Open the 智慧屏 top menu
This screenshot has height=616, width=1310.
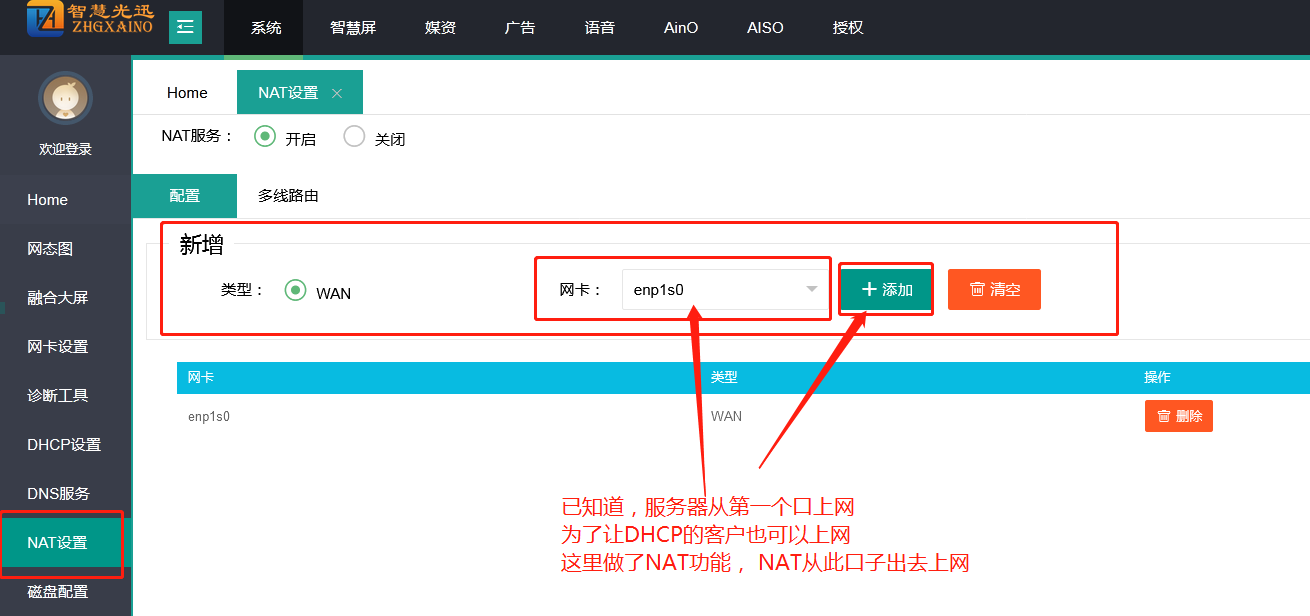pos(353,28)
